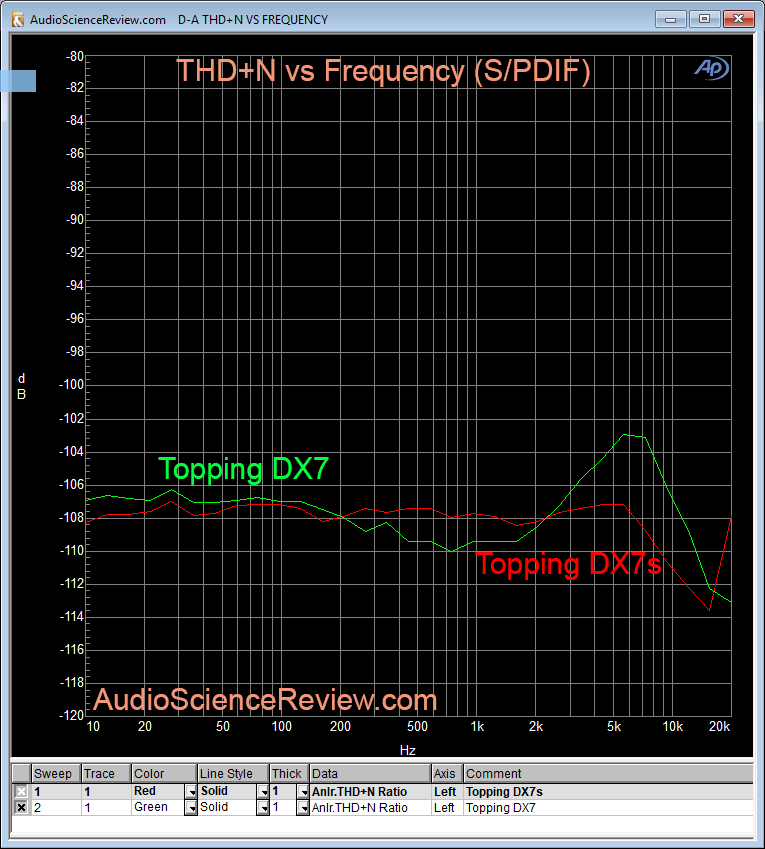The height and width of the screenshot is (849, 765).
Task: Click the AP logo in graph corner
Action: point(712,69)
